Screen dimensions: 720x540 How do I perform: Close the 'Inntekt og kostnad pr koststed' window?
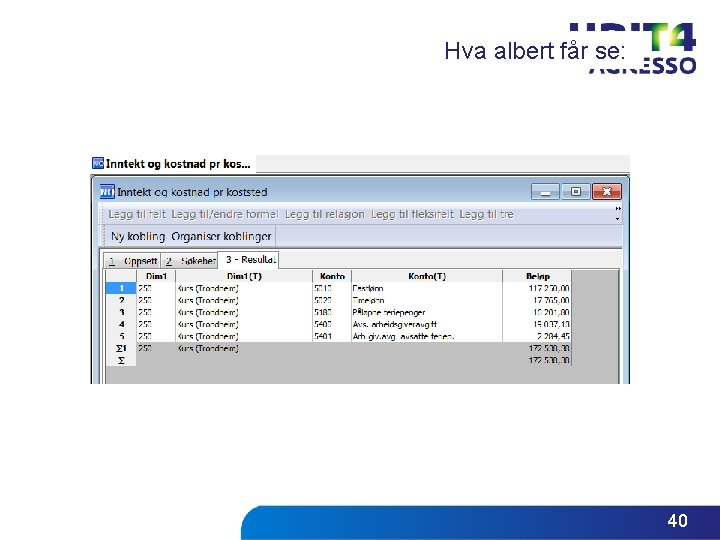[x=607, y=191]
